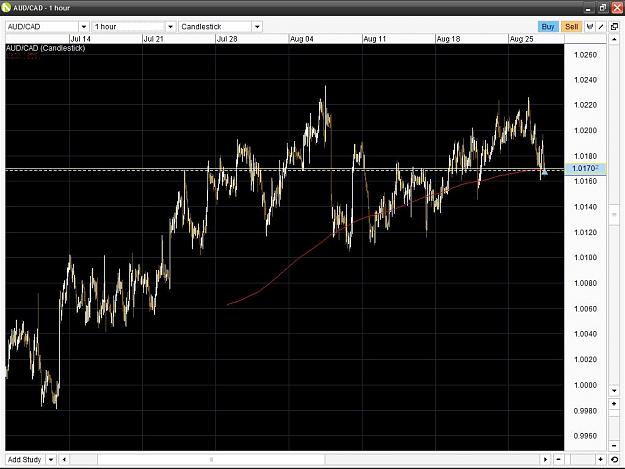Click the Aug 18 date label

tap(448, 39)
